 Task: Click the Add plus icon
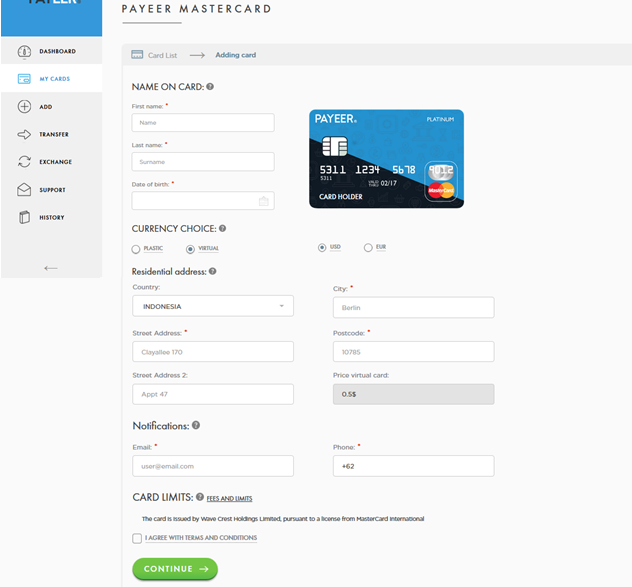pos(24,107)
